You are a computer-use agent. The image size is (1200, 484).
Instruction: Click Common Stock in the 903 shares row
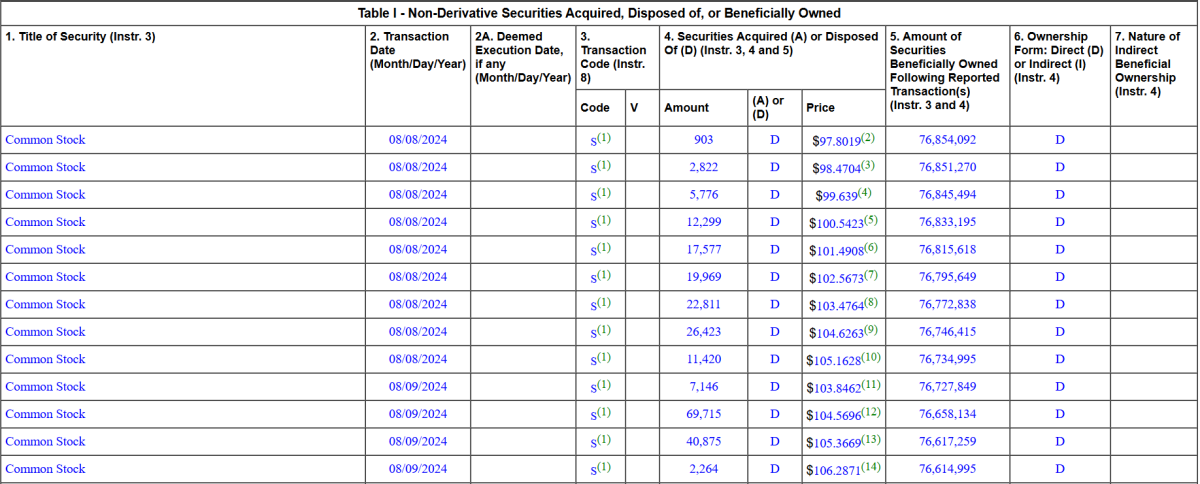pos(45,140)
